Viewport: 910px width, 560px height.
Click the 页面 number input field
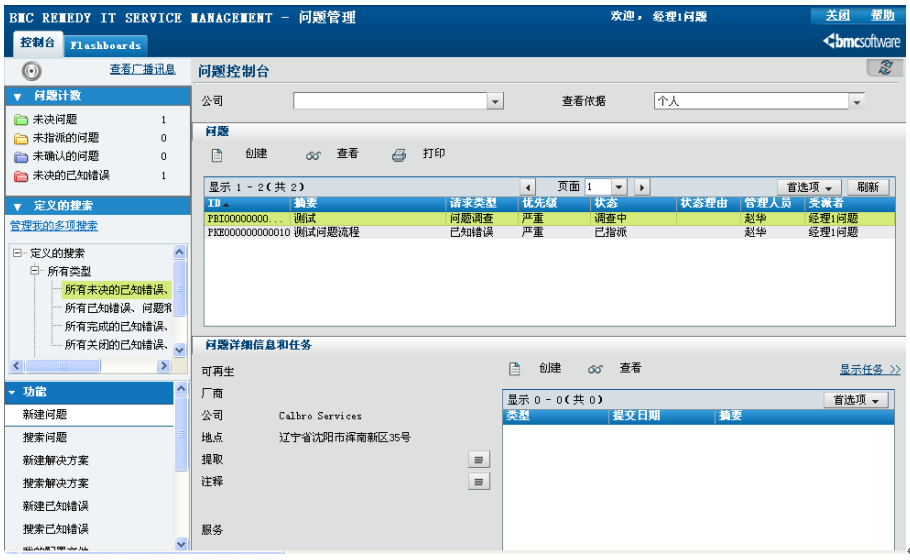(598, 187)
